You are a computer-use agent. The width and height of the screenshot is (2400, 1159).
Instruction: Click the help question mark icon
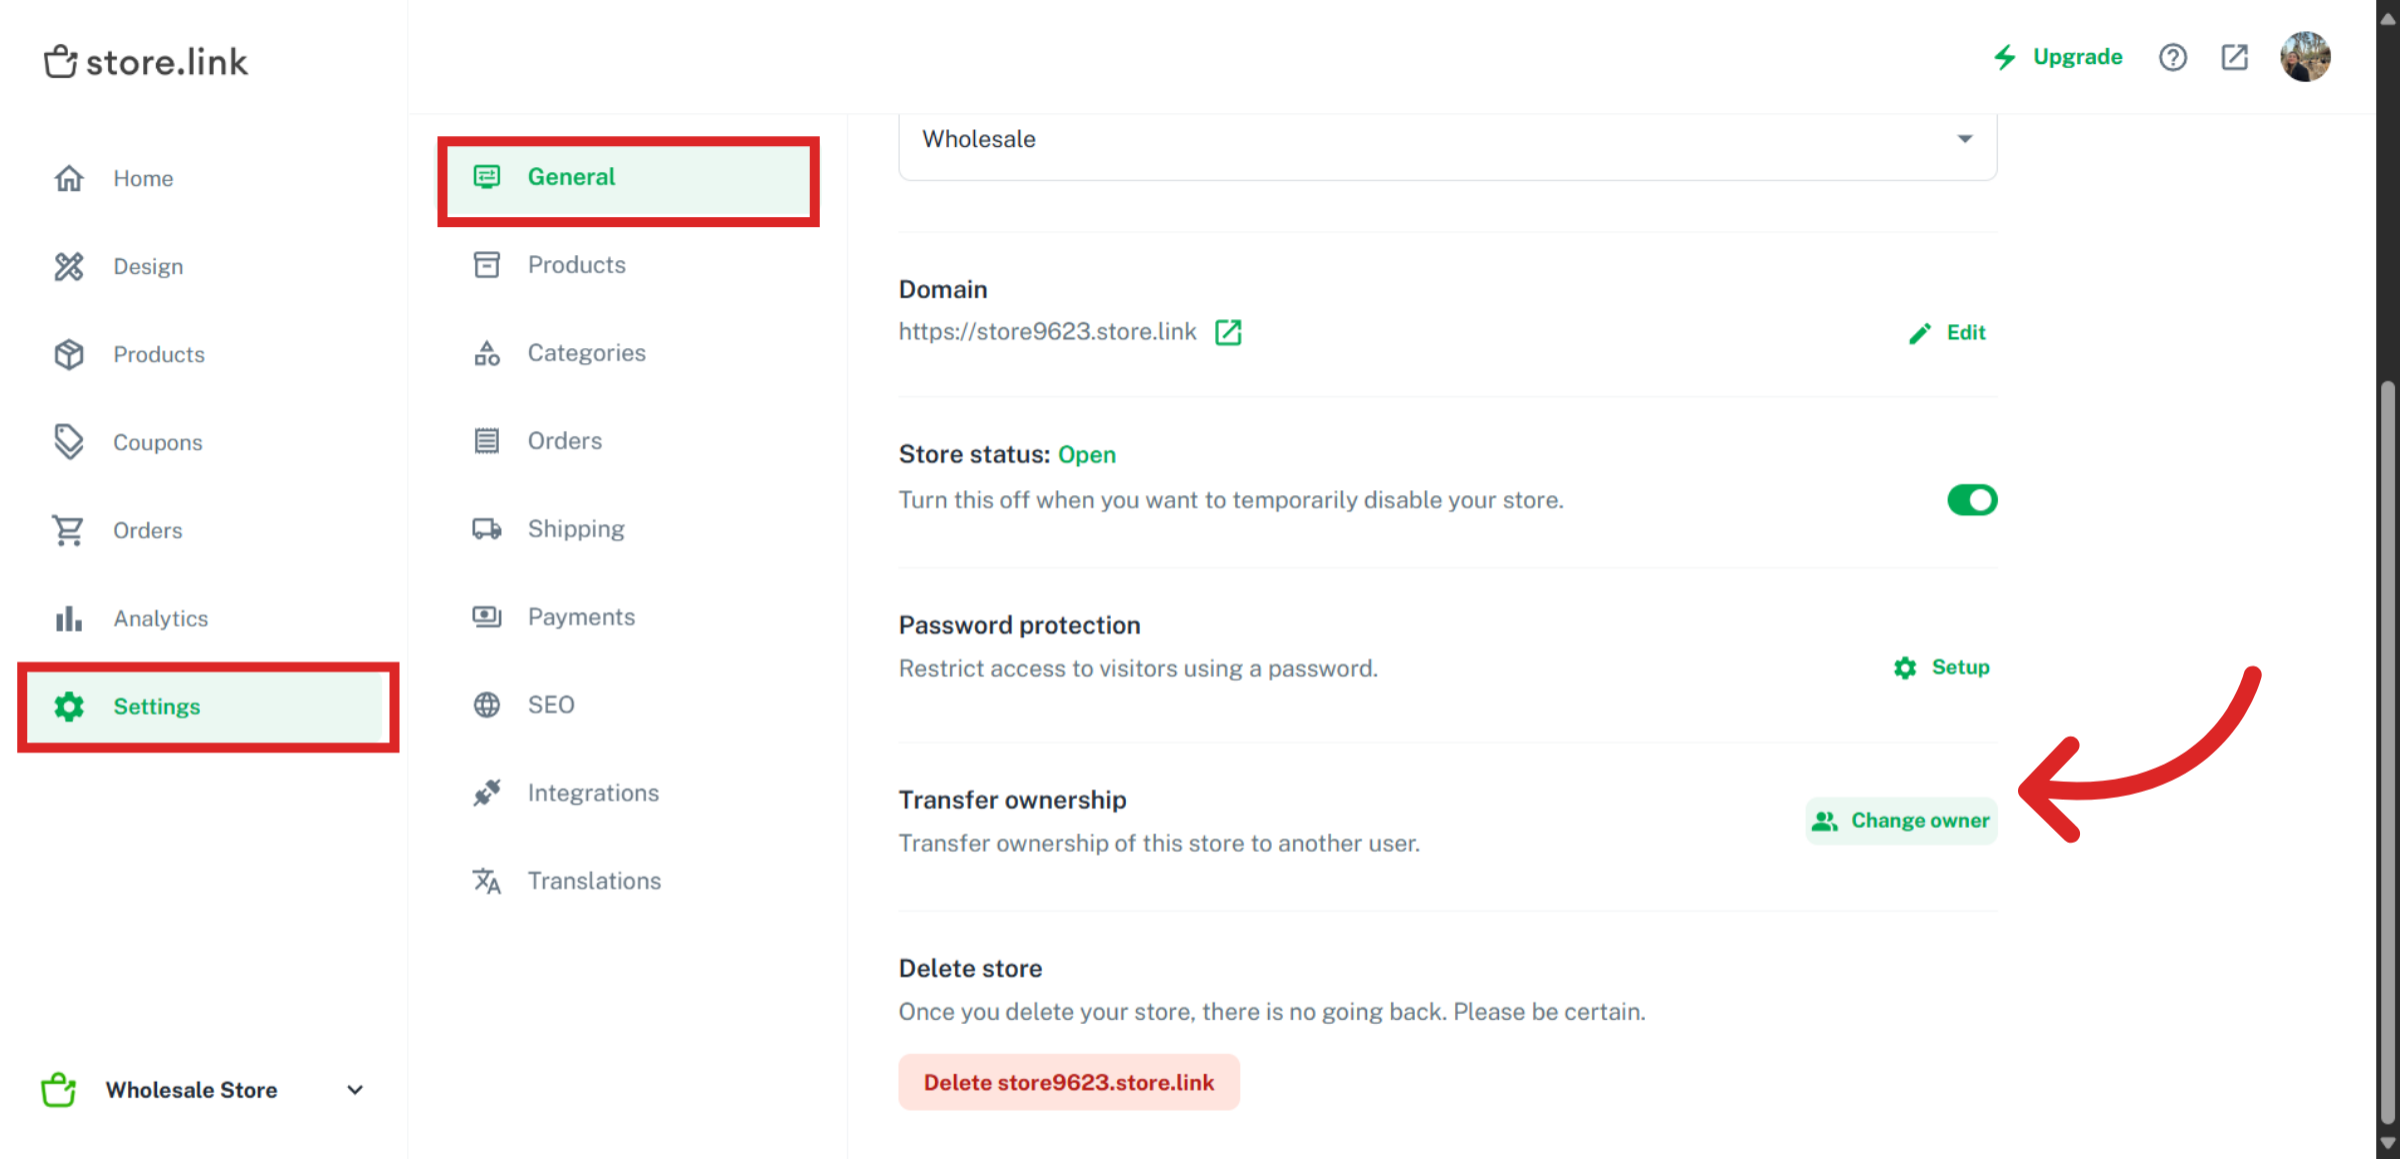(2172, 58)
